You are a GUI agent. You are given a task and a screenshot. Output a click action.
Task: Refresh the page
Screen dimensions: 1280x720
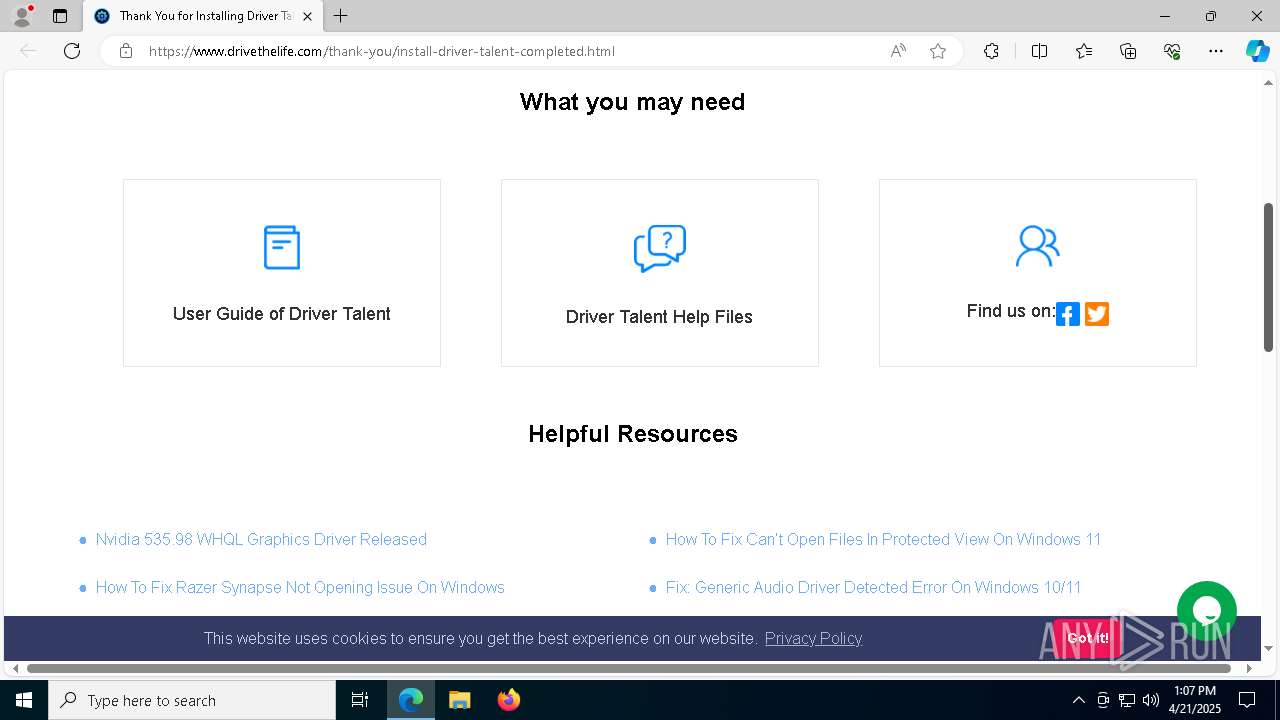(x=72, y=51)
